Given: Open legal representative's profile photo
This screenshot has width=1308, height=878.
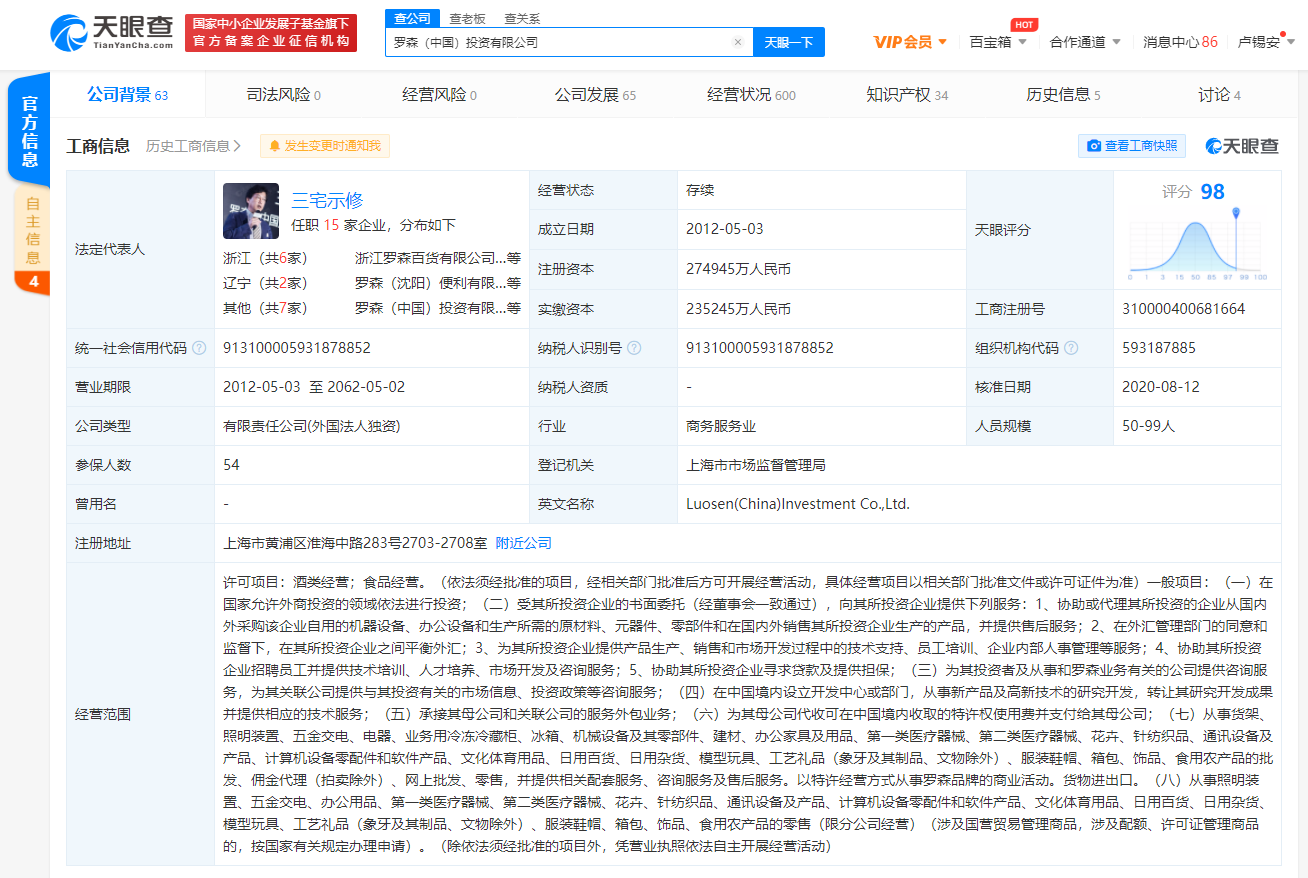Looking at the screenshot, I should (251, 211).
